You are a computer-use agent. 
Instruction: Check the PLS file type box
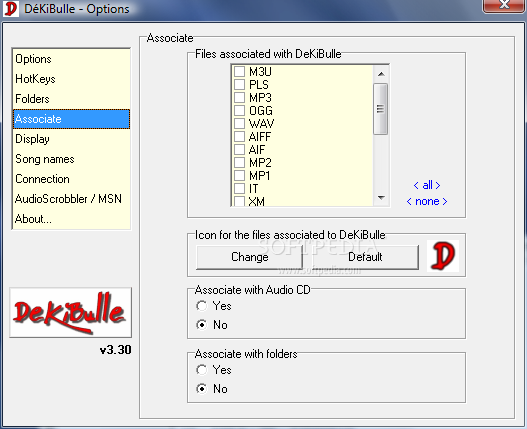(x=239, y=84)
